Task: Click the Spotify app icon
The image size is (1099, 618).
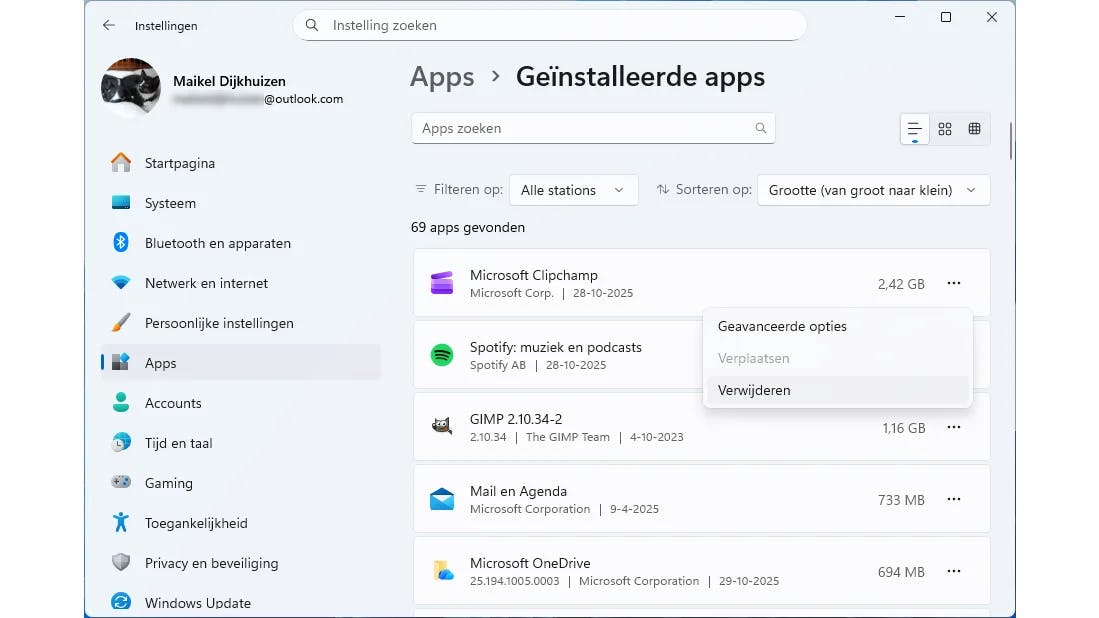Action: (442, 356)
